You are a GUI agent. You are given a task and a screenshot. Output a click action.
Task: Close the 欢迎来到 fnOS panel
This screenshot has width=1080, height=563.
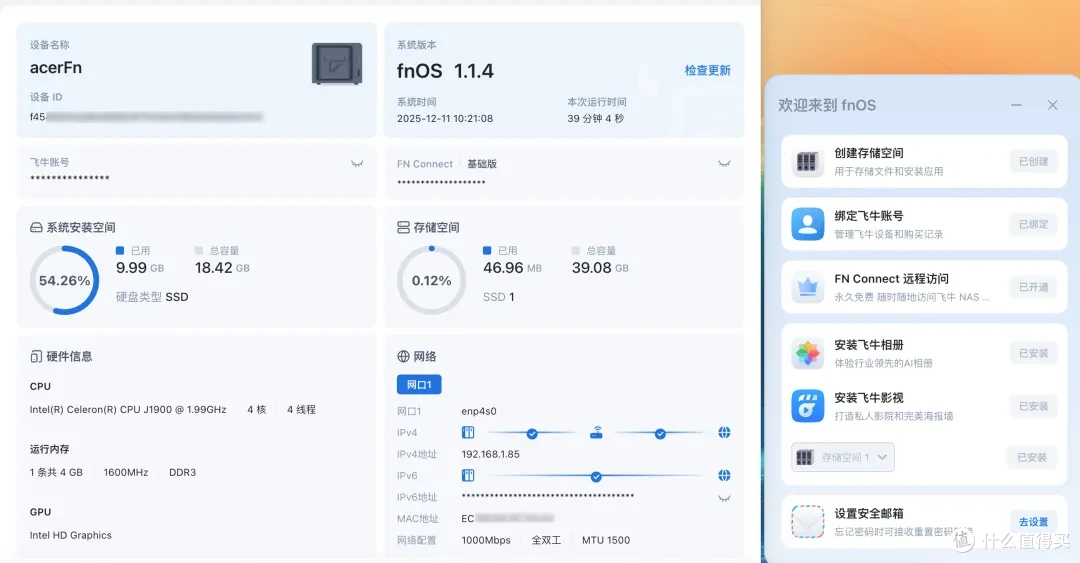coord(1052,105)
